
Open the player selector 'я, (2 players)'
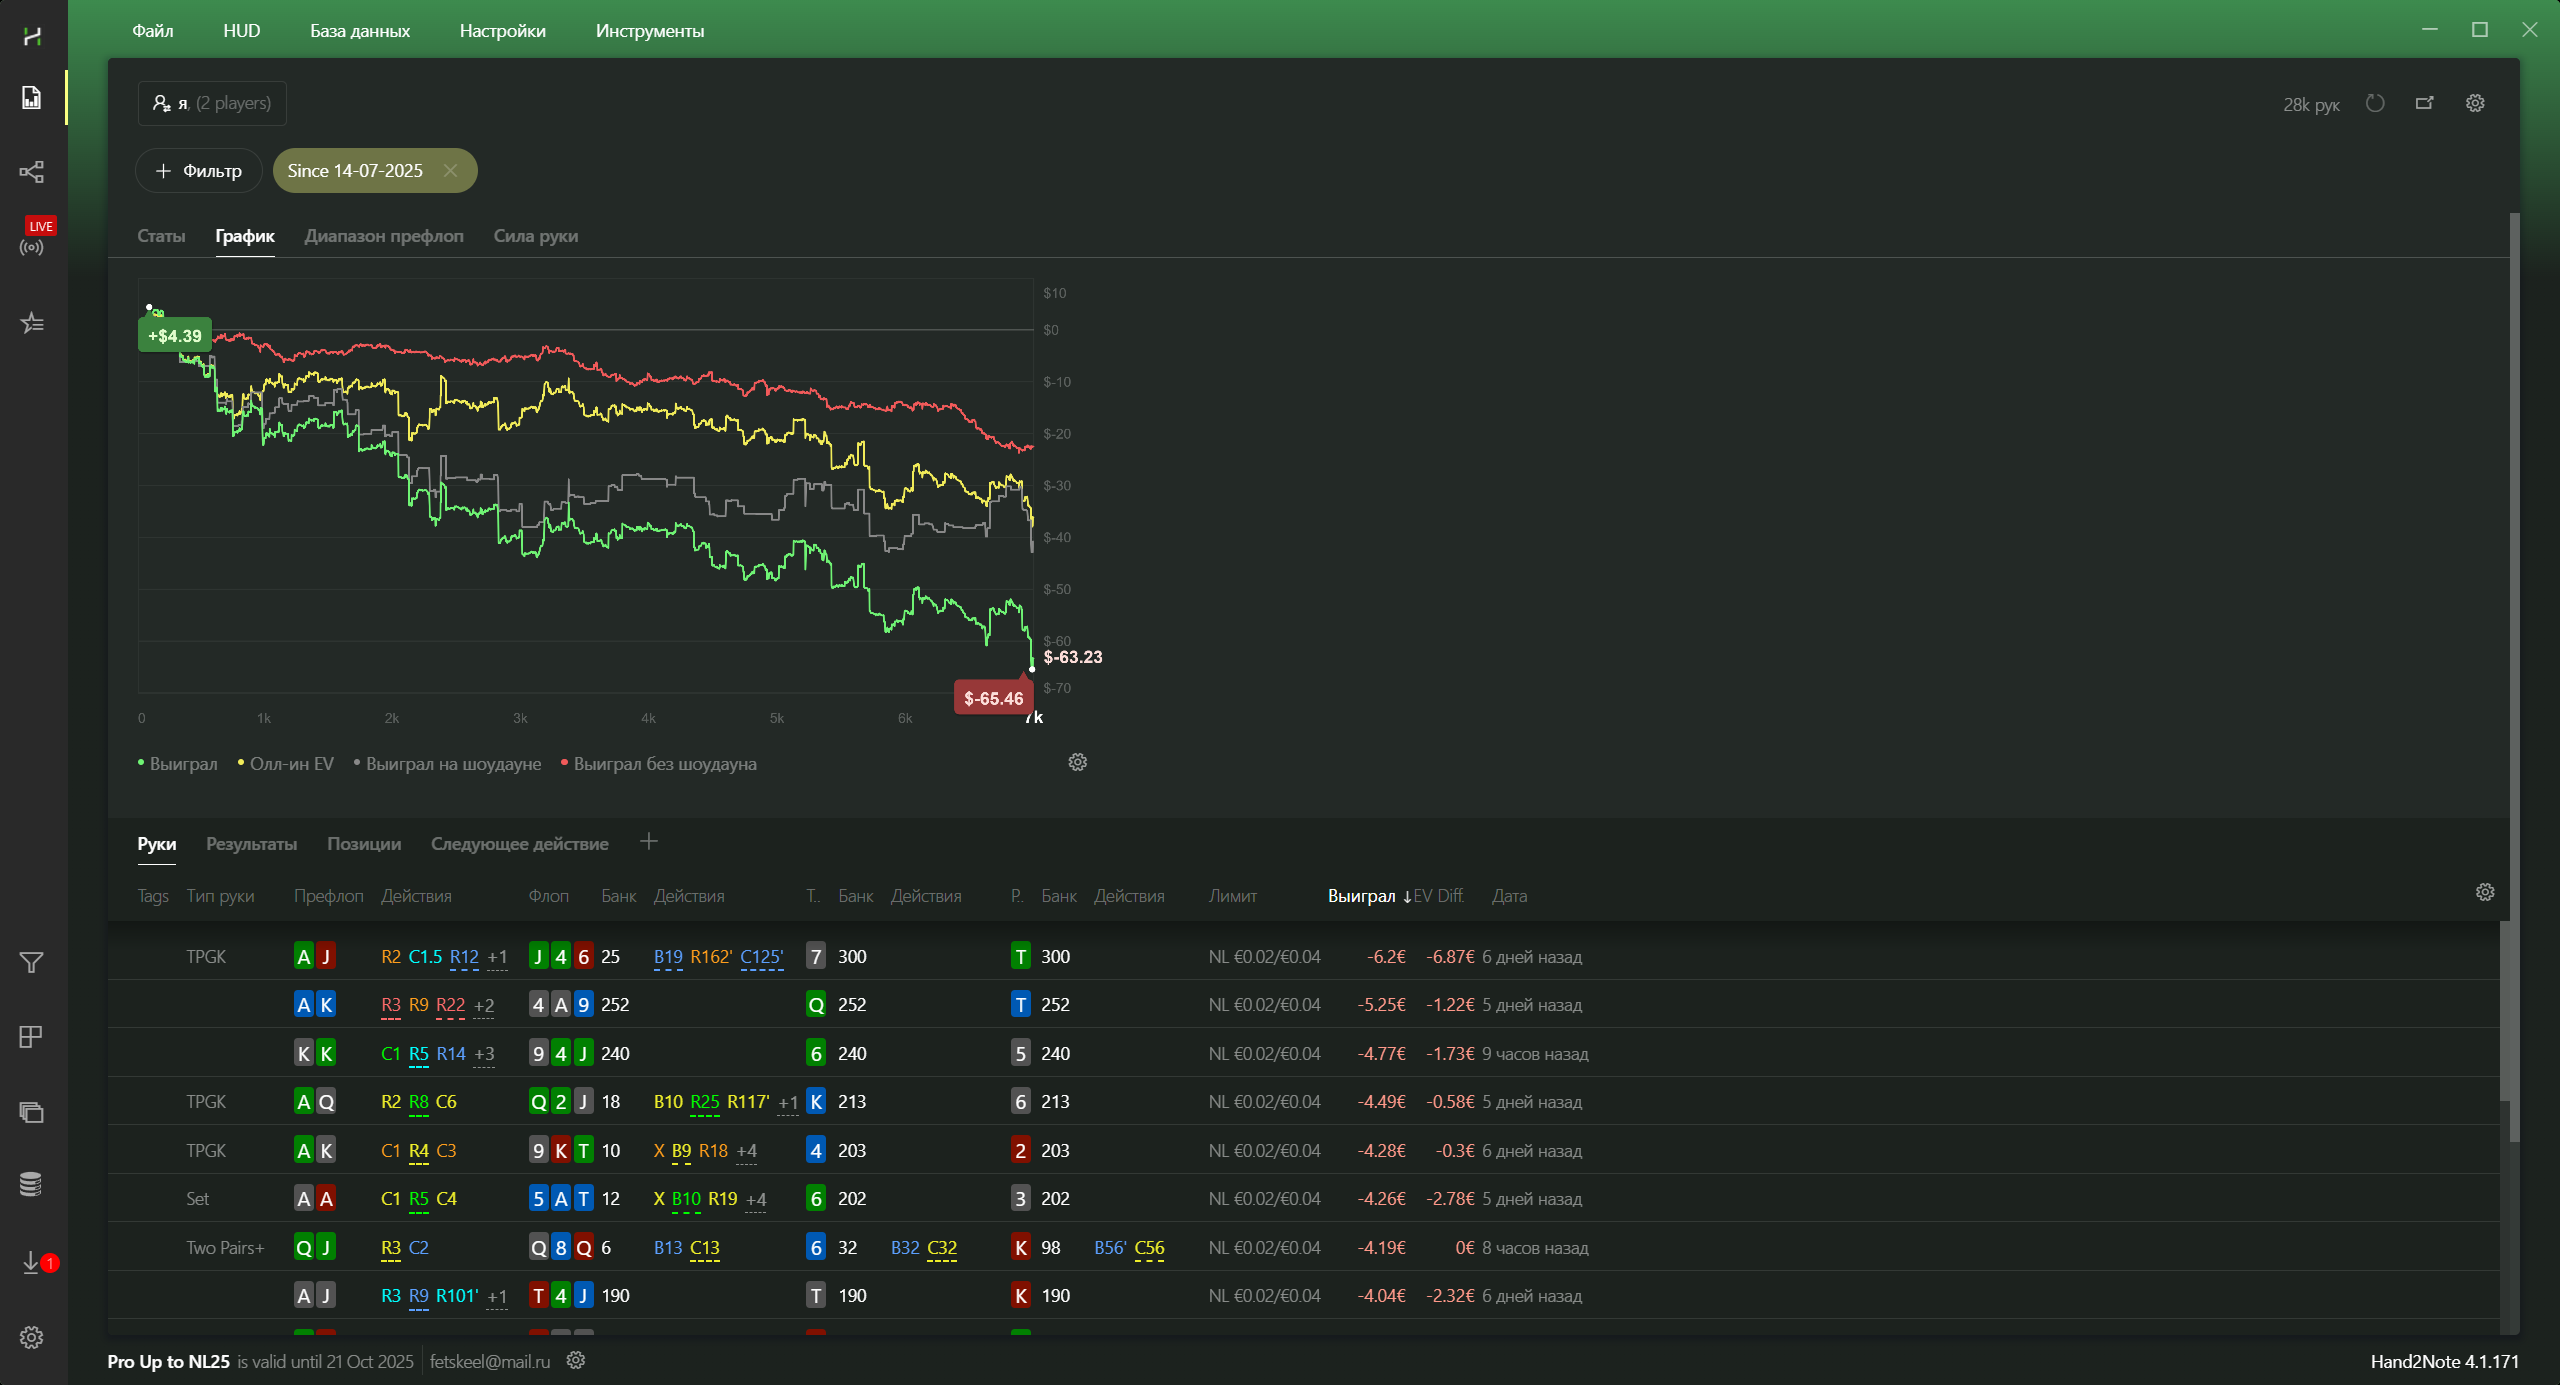pyautogui.click(x=212, y=103)
